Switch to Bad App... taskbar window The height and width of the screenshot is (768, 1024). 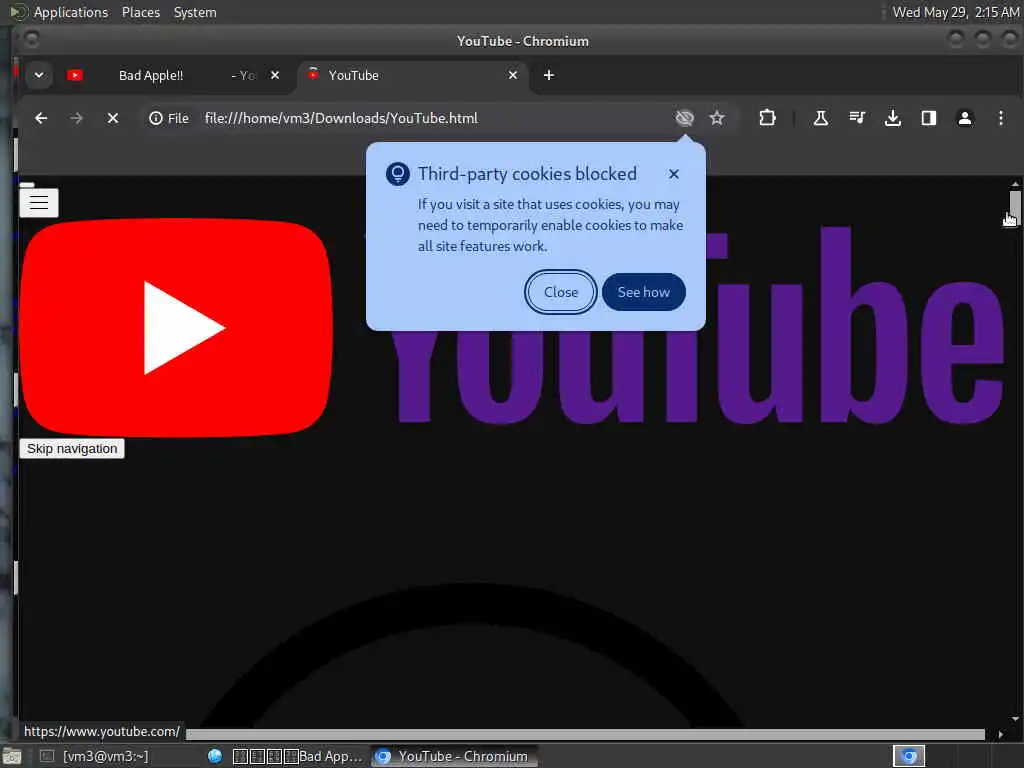click(286, 756)
